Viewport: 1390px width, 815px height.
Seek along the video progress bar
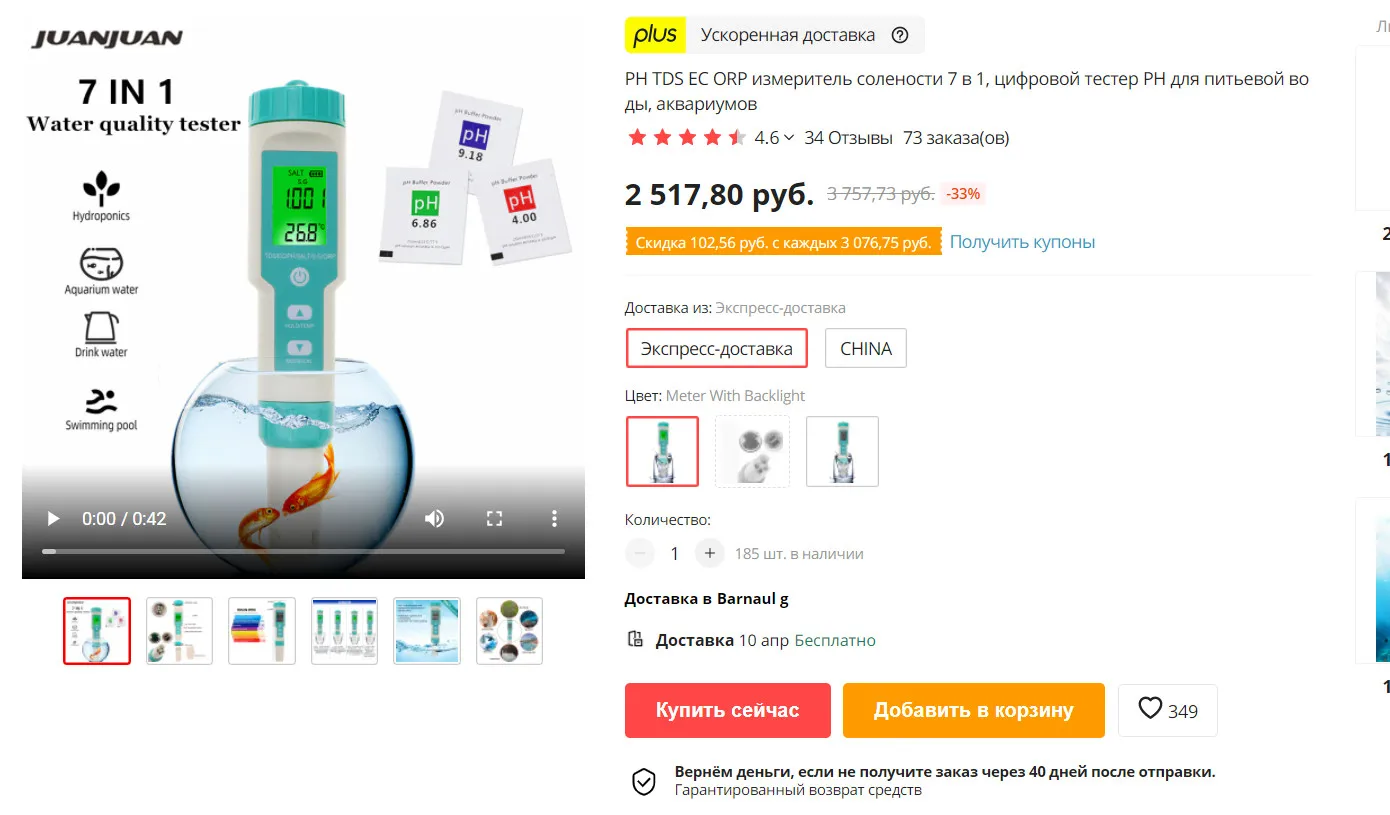pyautogui.click(x=303, y=552)
